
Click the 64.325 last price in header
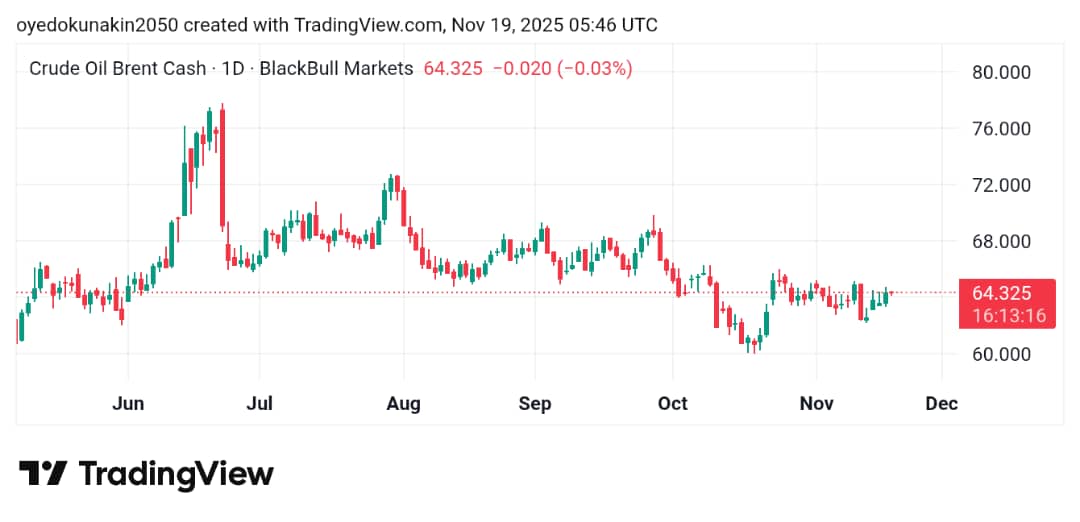coord(453,69)
